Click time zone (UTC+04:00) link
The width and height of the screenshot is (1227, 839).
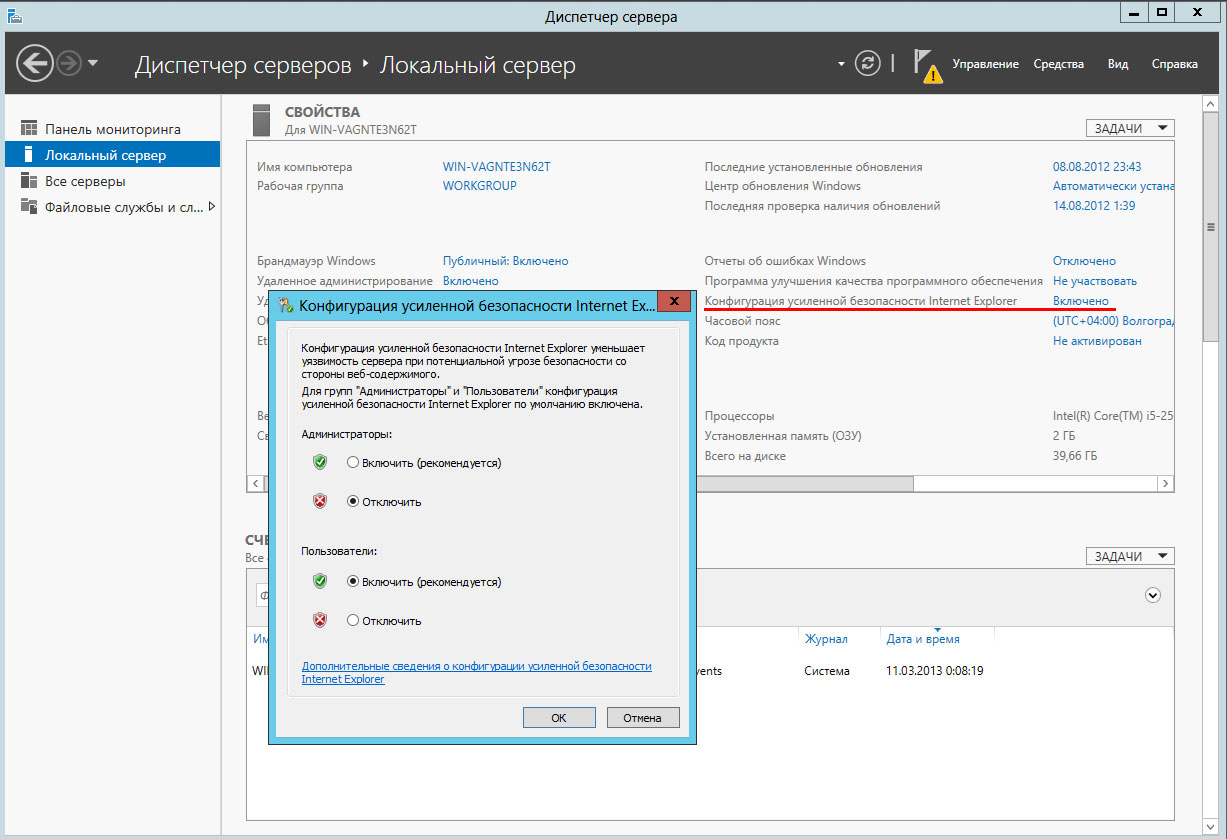[1113, 321]
